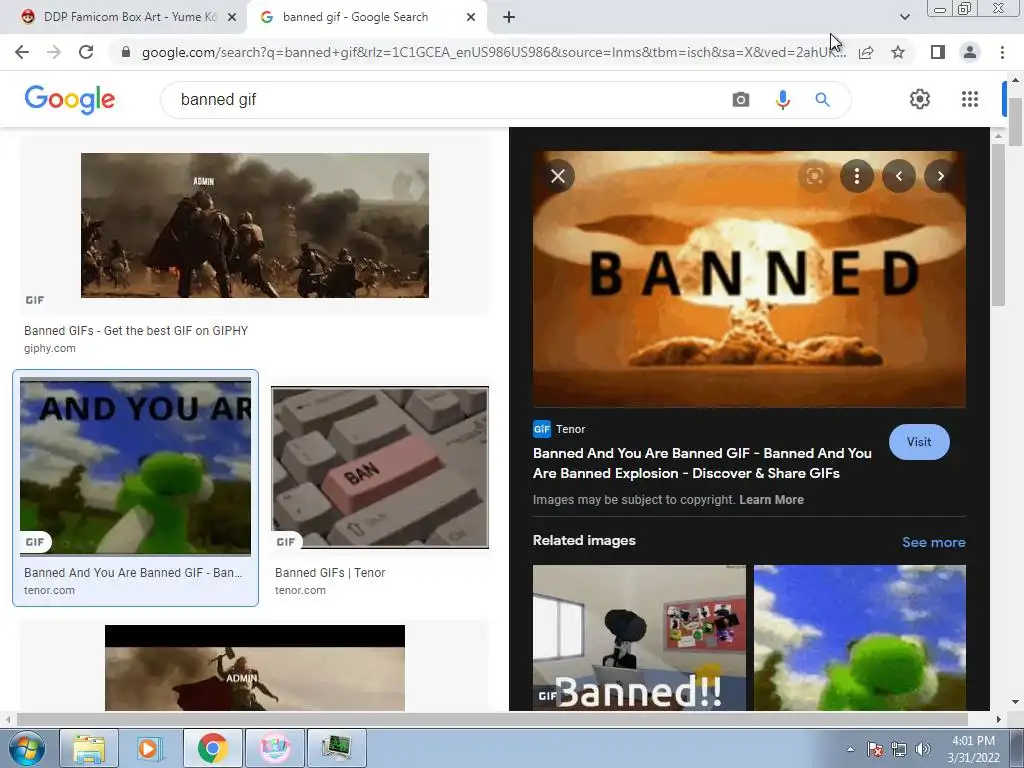Click the Visit button
This screenshot has height=768, width=1024.
919,441
